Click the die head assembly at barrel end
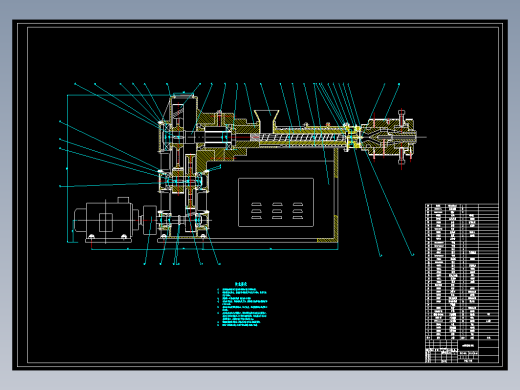Image resolution: width=520 pixels, height=390 pixels. click(x=389, y=137)
